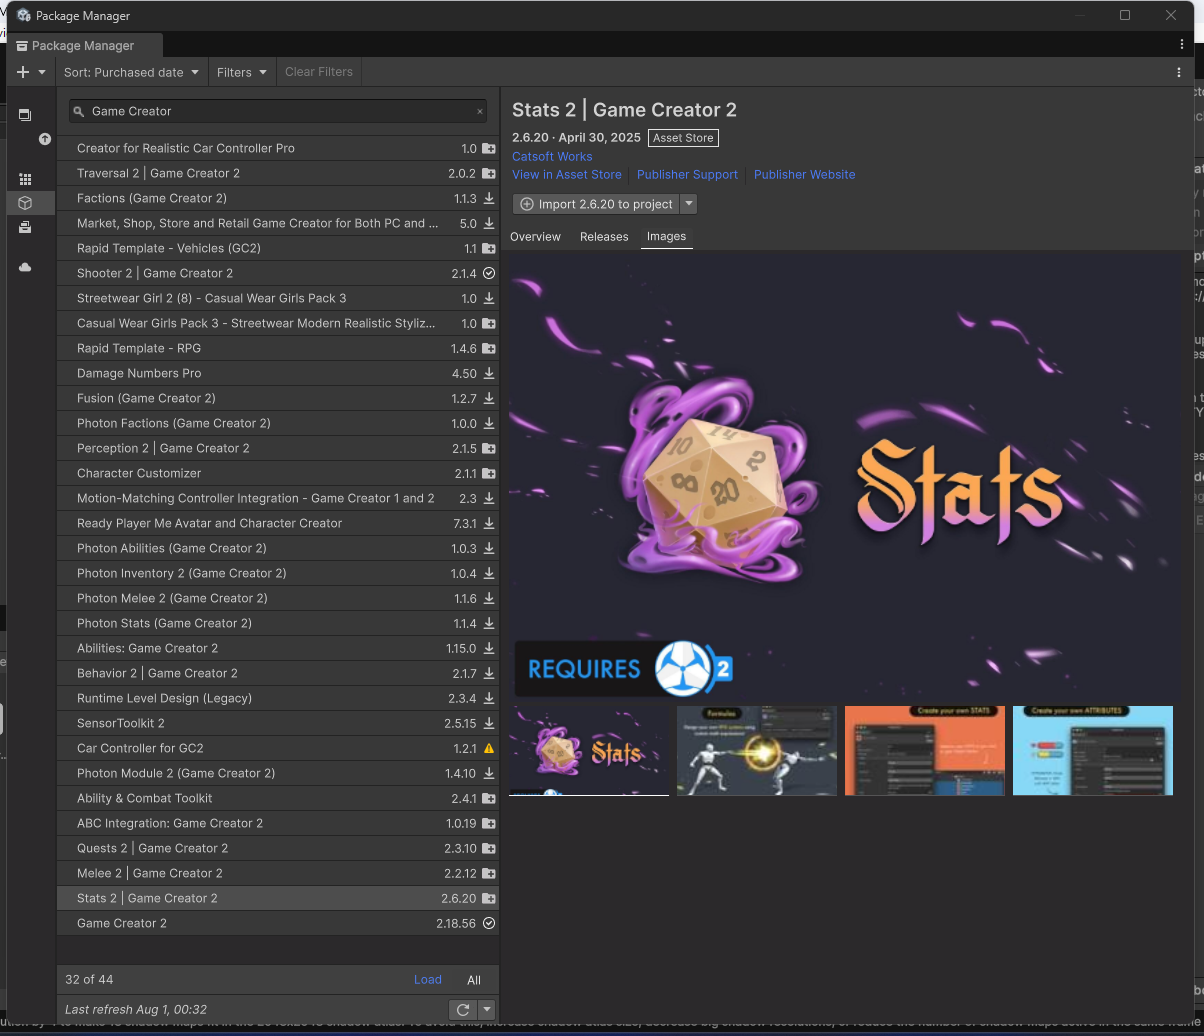Open the Services cloud sidebar icon

(25, 267)
